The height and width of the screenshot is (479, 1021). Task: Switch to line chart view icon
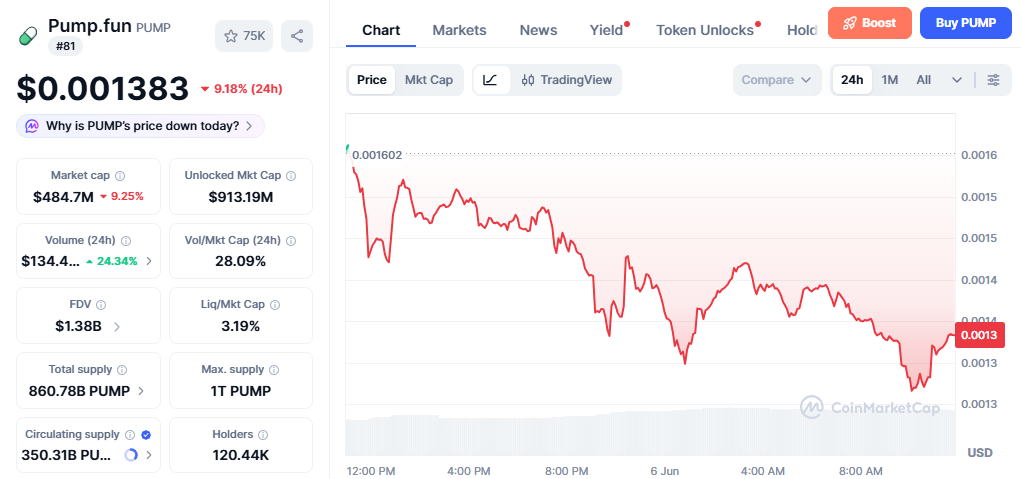coord(491,80)
